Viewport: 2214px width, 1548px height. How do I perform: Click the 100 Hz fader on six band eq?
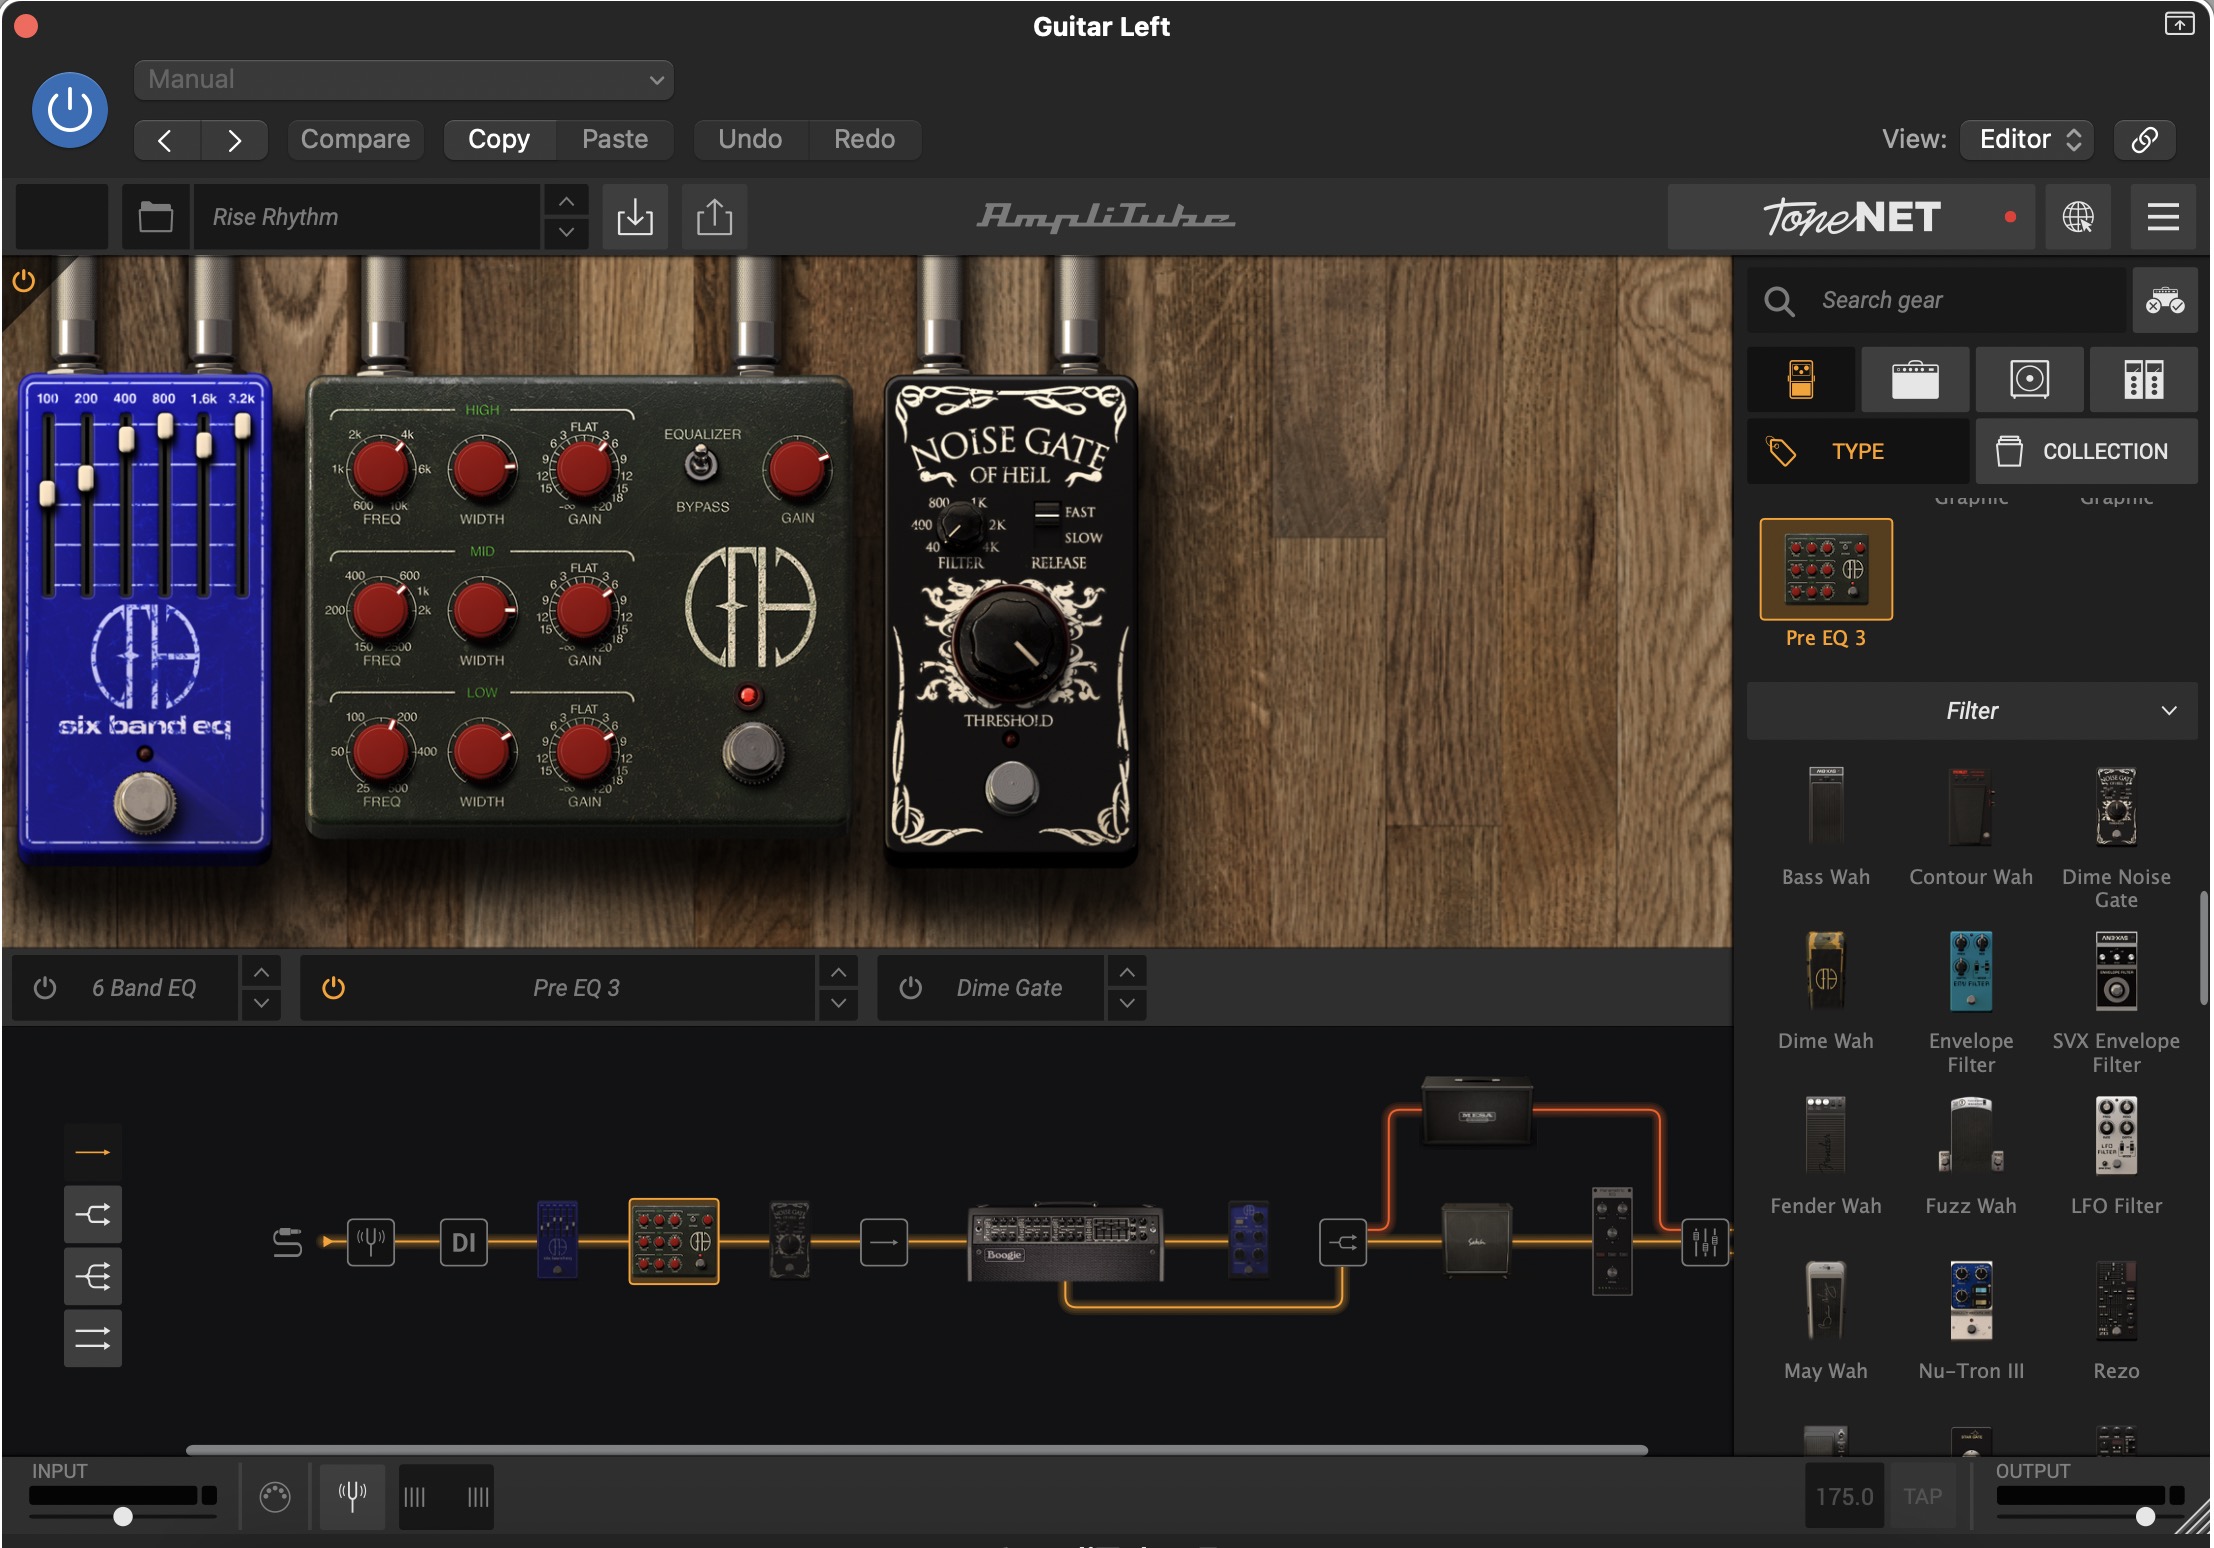(x=47, y=493)
